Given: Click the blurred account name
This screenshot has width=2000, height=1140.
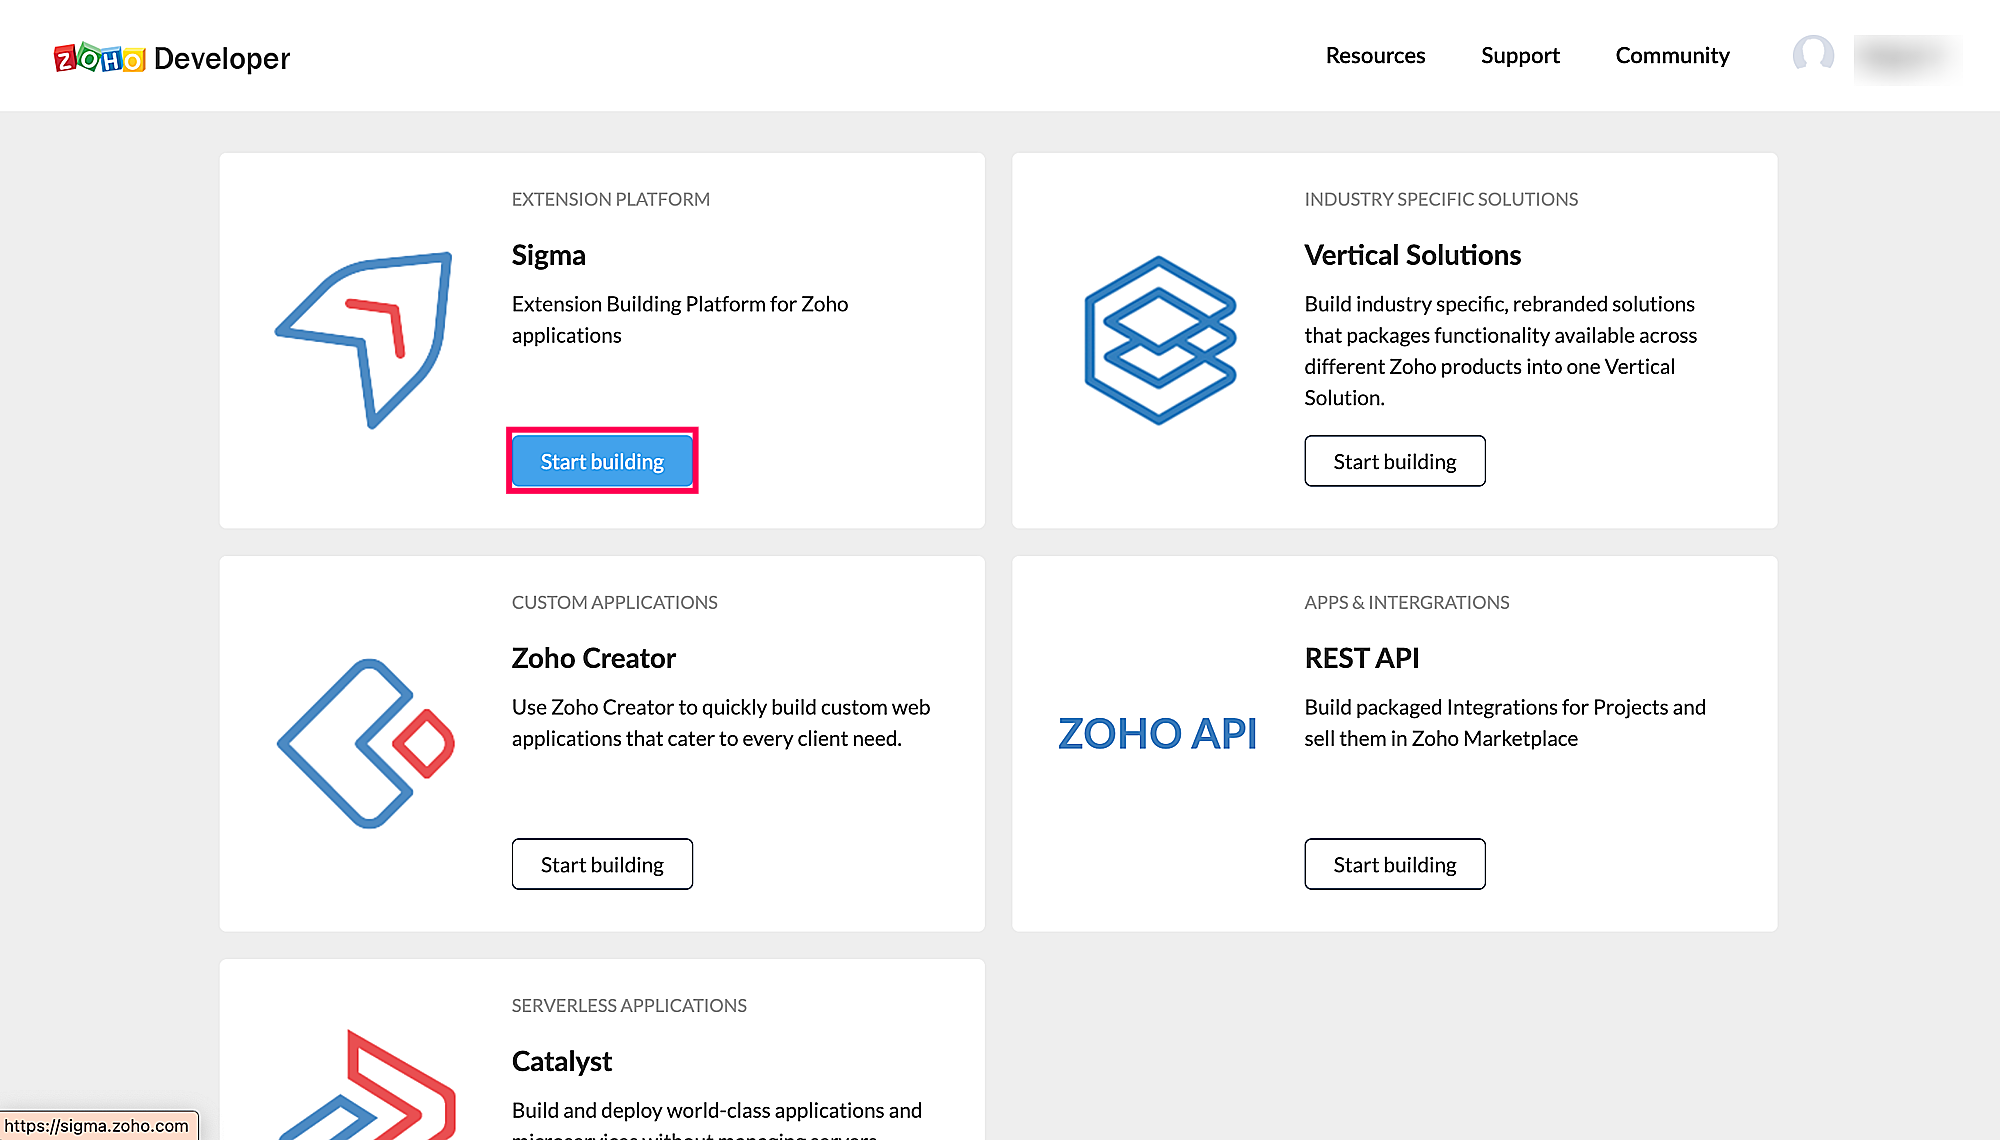Looking at the screenshot, I should click(x=1906, y=57).
